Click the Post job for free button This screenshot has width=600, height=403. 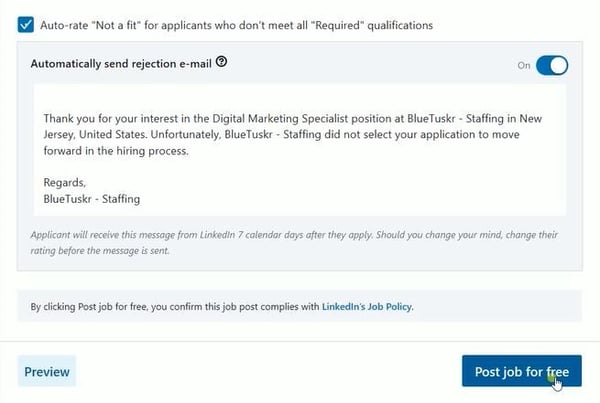522,371
